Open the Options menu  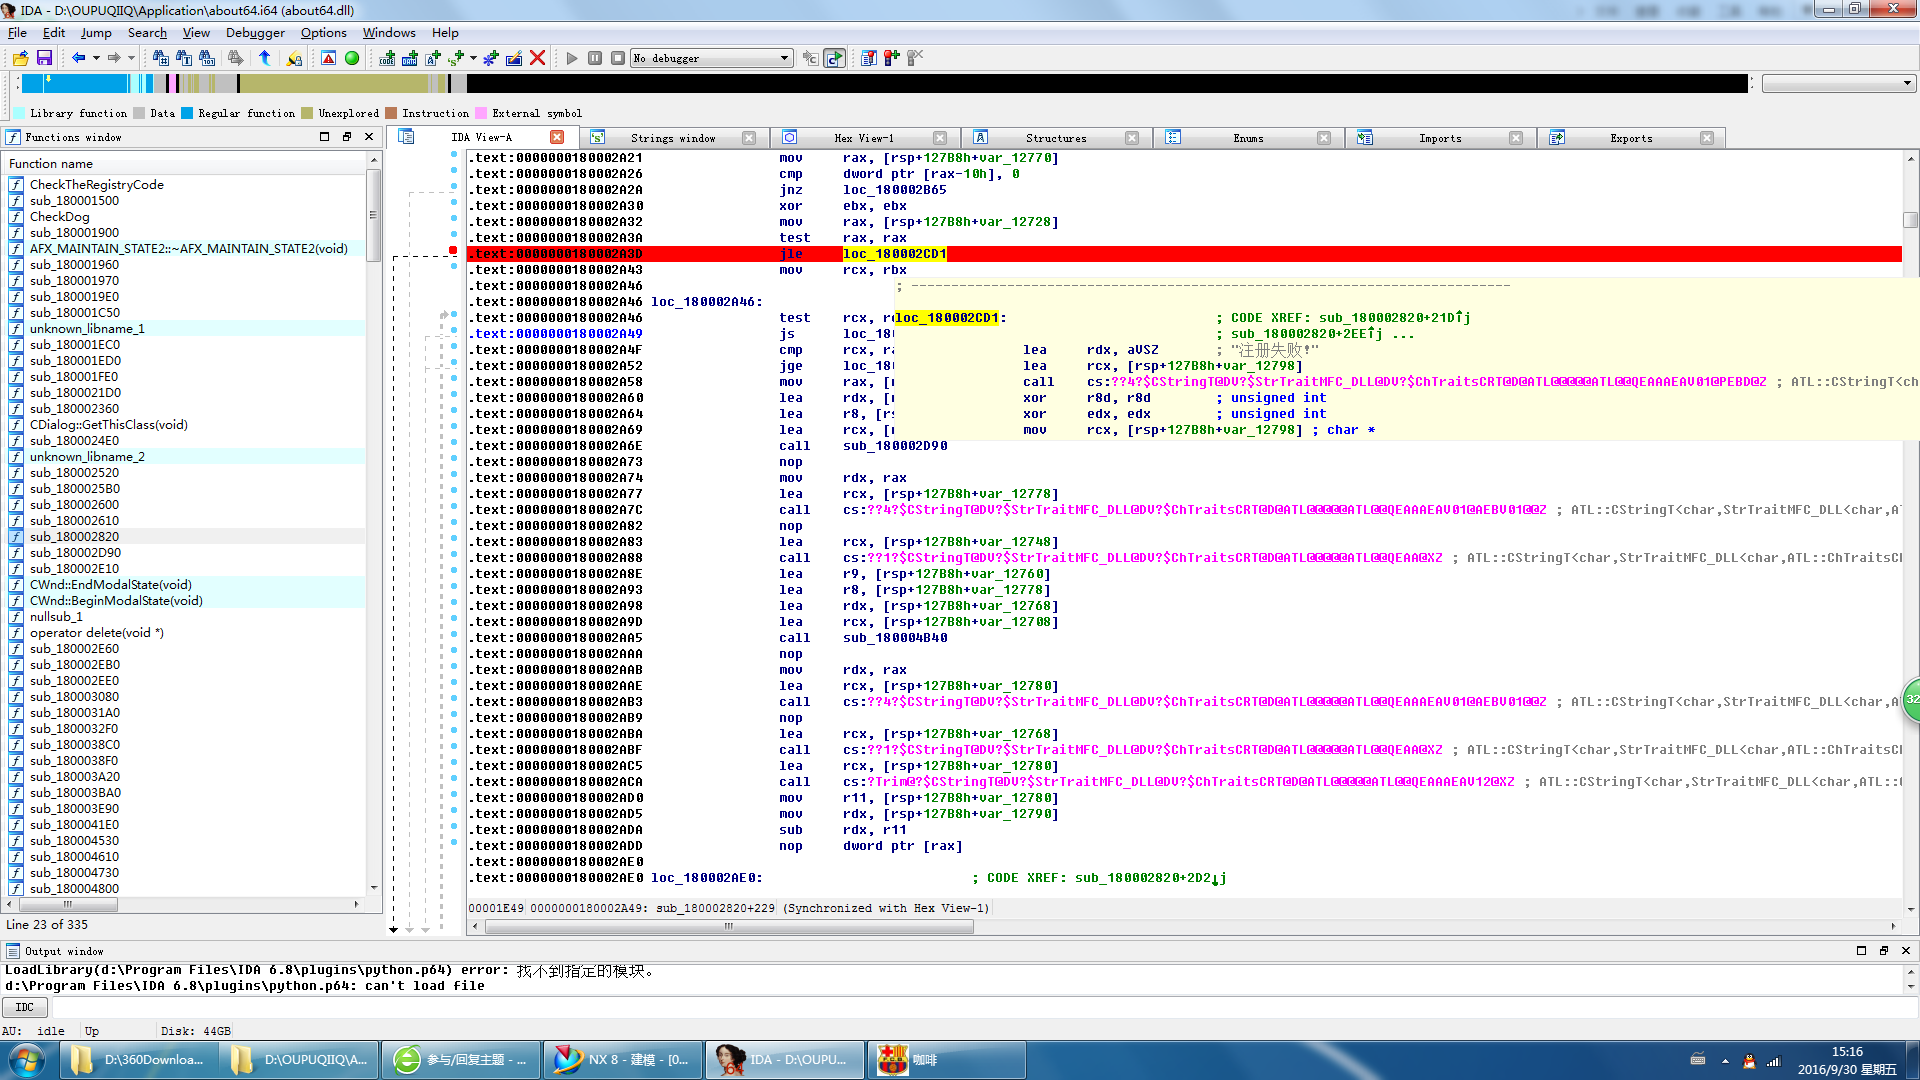[x=323, y=33]
